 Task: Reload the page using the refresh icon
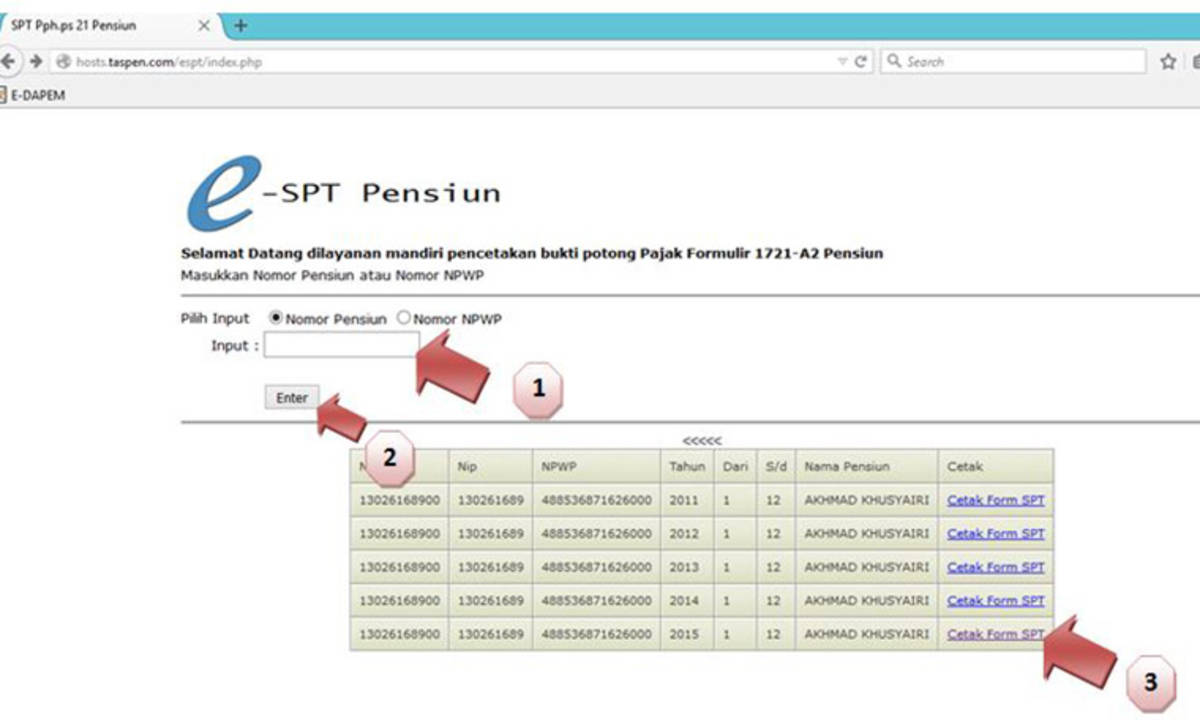coord(860,61)
